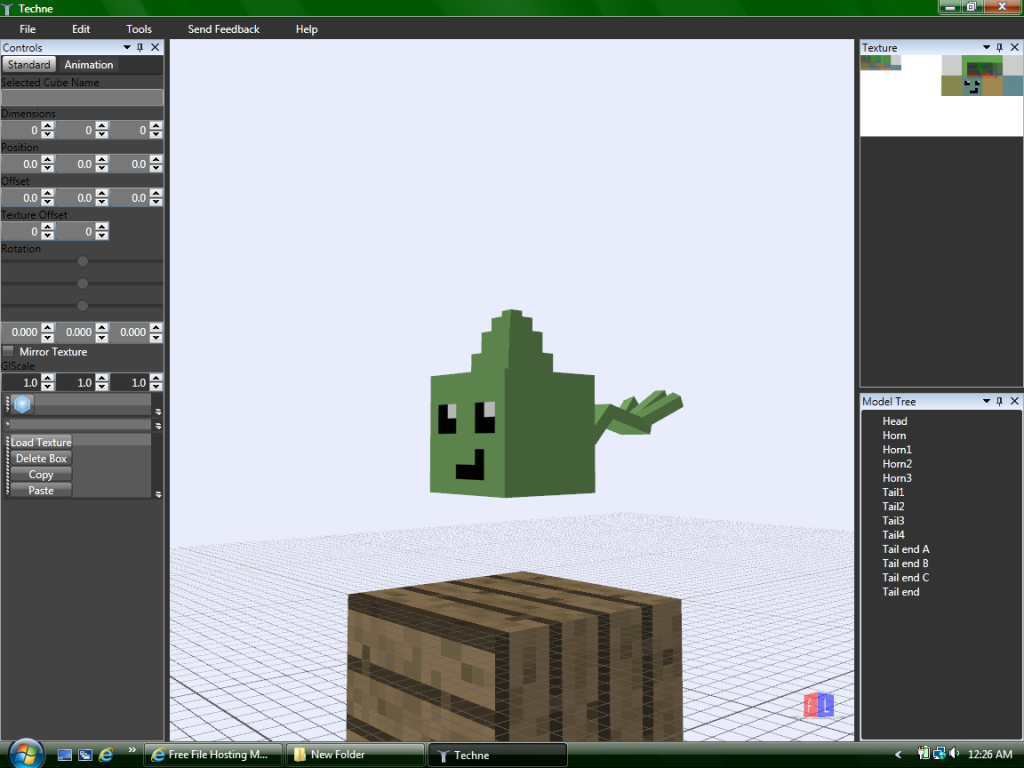This screenshot has height=768, width=1024.
Task: Click the Delete Box button
Action: pyautogui.click(x=40, y=458)
